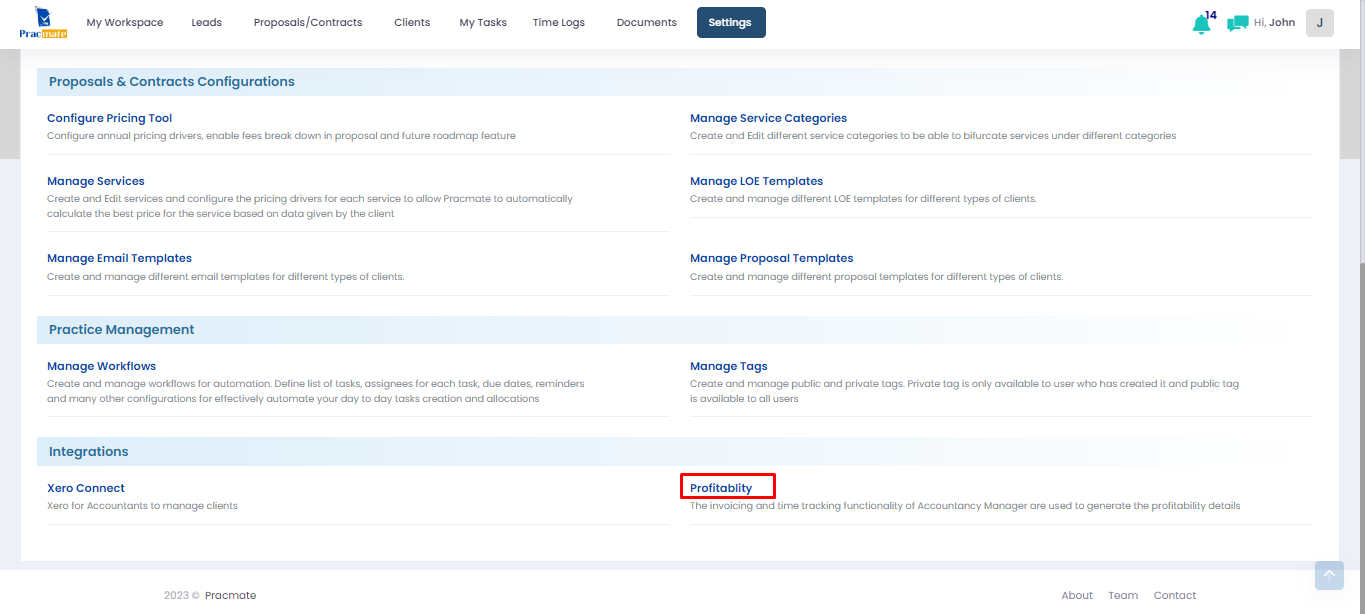
Task: Click the scroll-to-top arrow button
Action: (x=1329, y=575)
